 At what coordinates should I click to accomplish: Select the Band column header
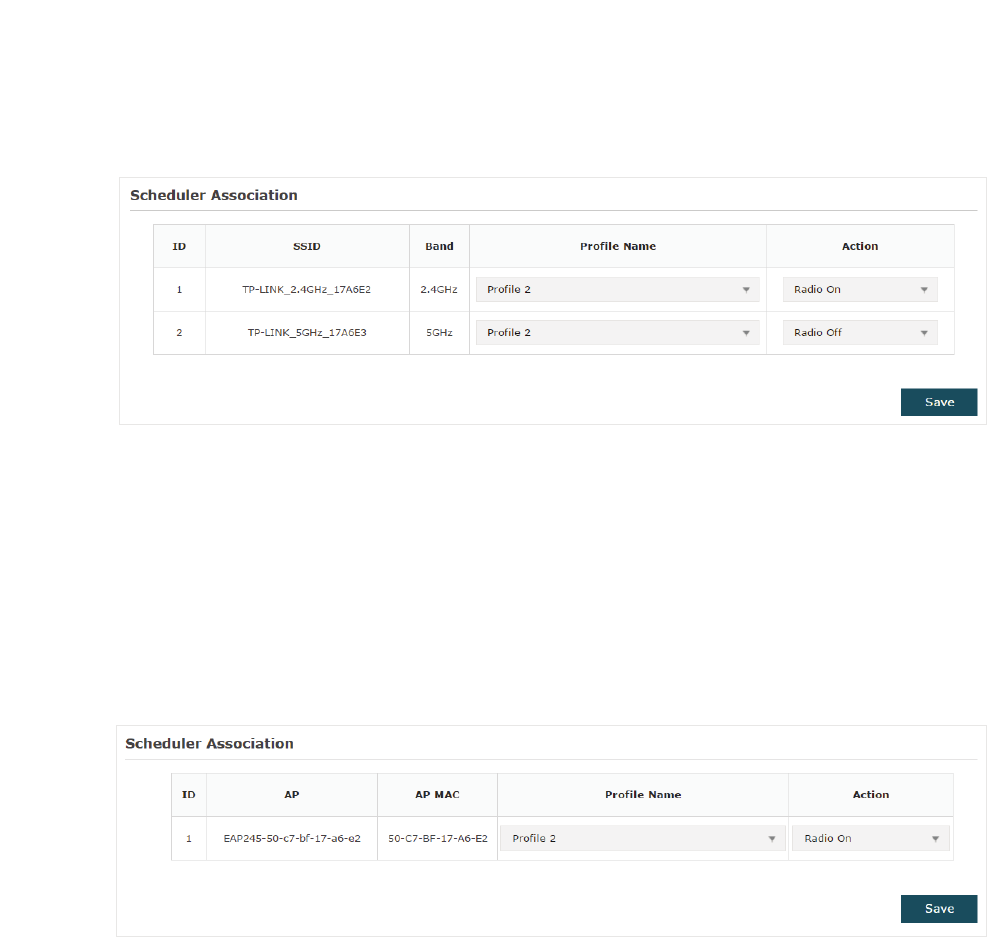click(x=439, y=246)
